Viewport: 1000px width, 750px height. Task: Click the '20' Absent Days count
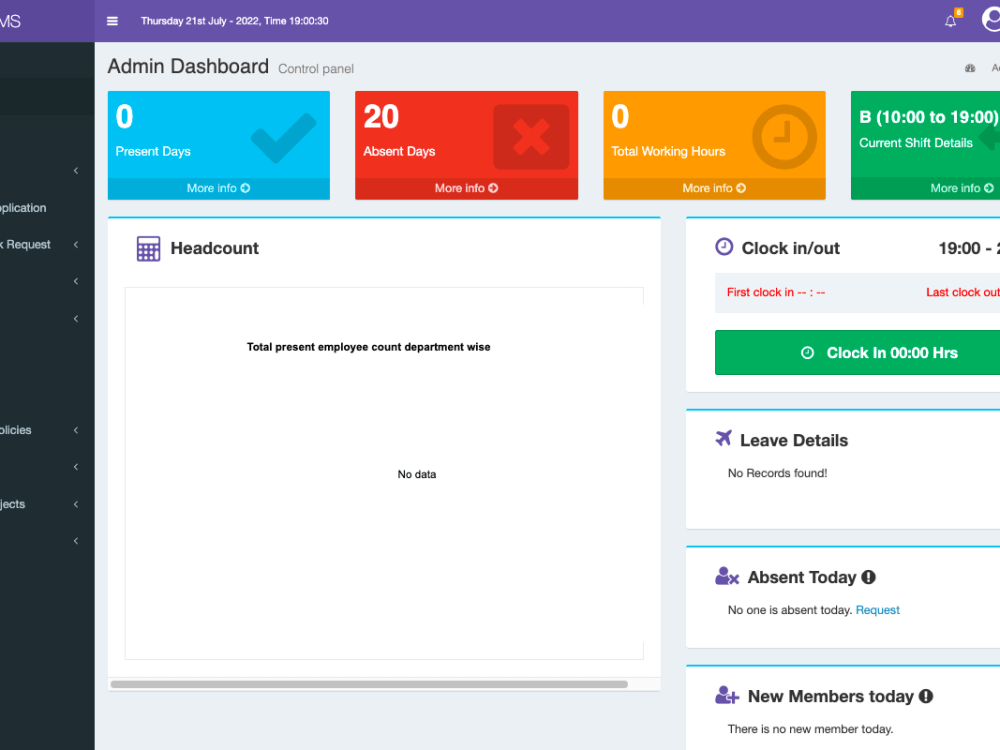click(x=381, y=117)
